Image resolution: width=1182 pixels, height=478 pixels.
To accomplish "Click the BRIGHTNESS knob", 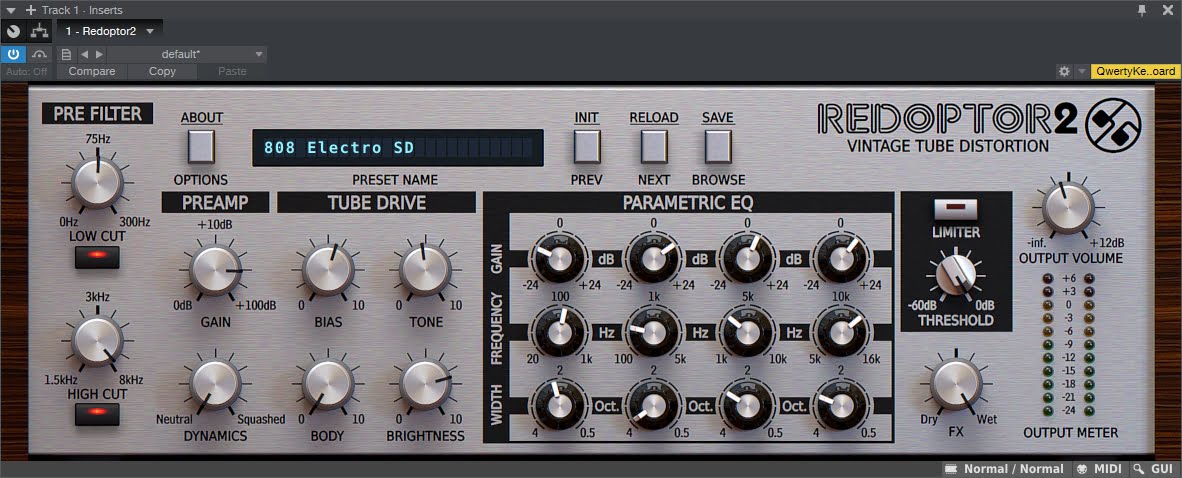I will tap(425, 384).
